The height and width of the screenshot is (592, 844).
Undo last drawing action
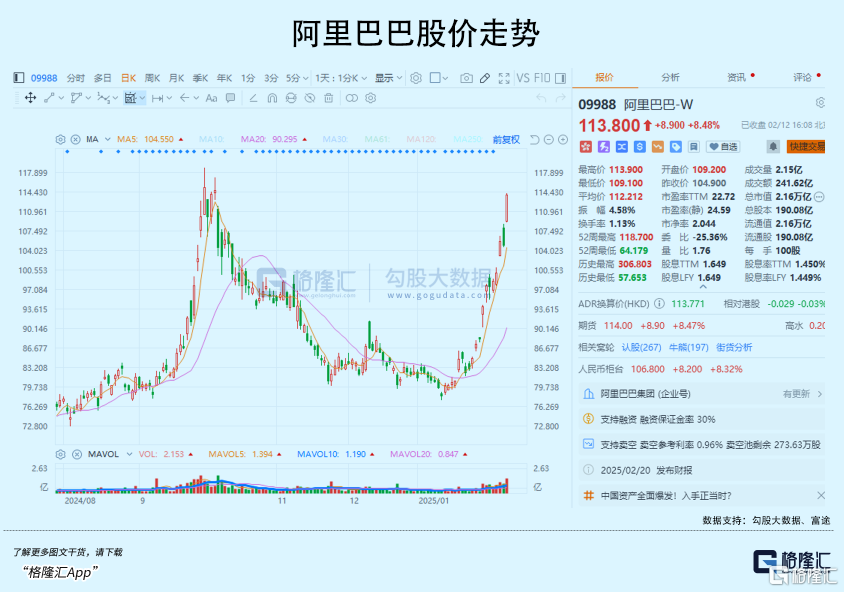point(541,98)
